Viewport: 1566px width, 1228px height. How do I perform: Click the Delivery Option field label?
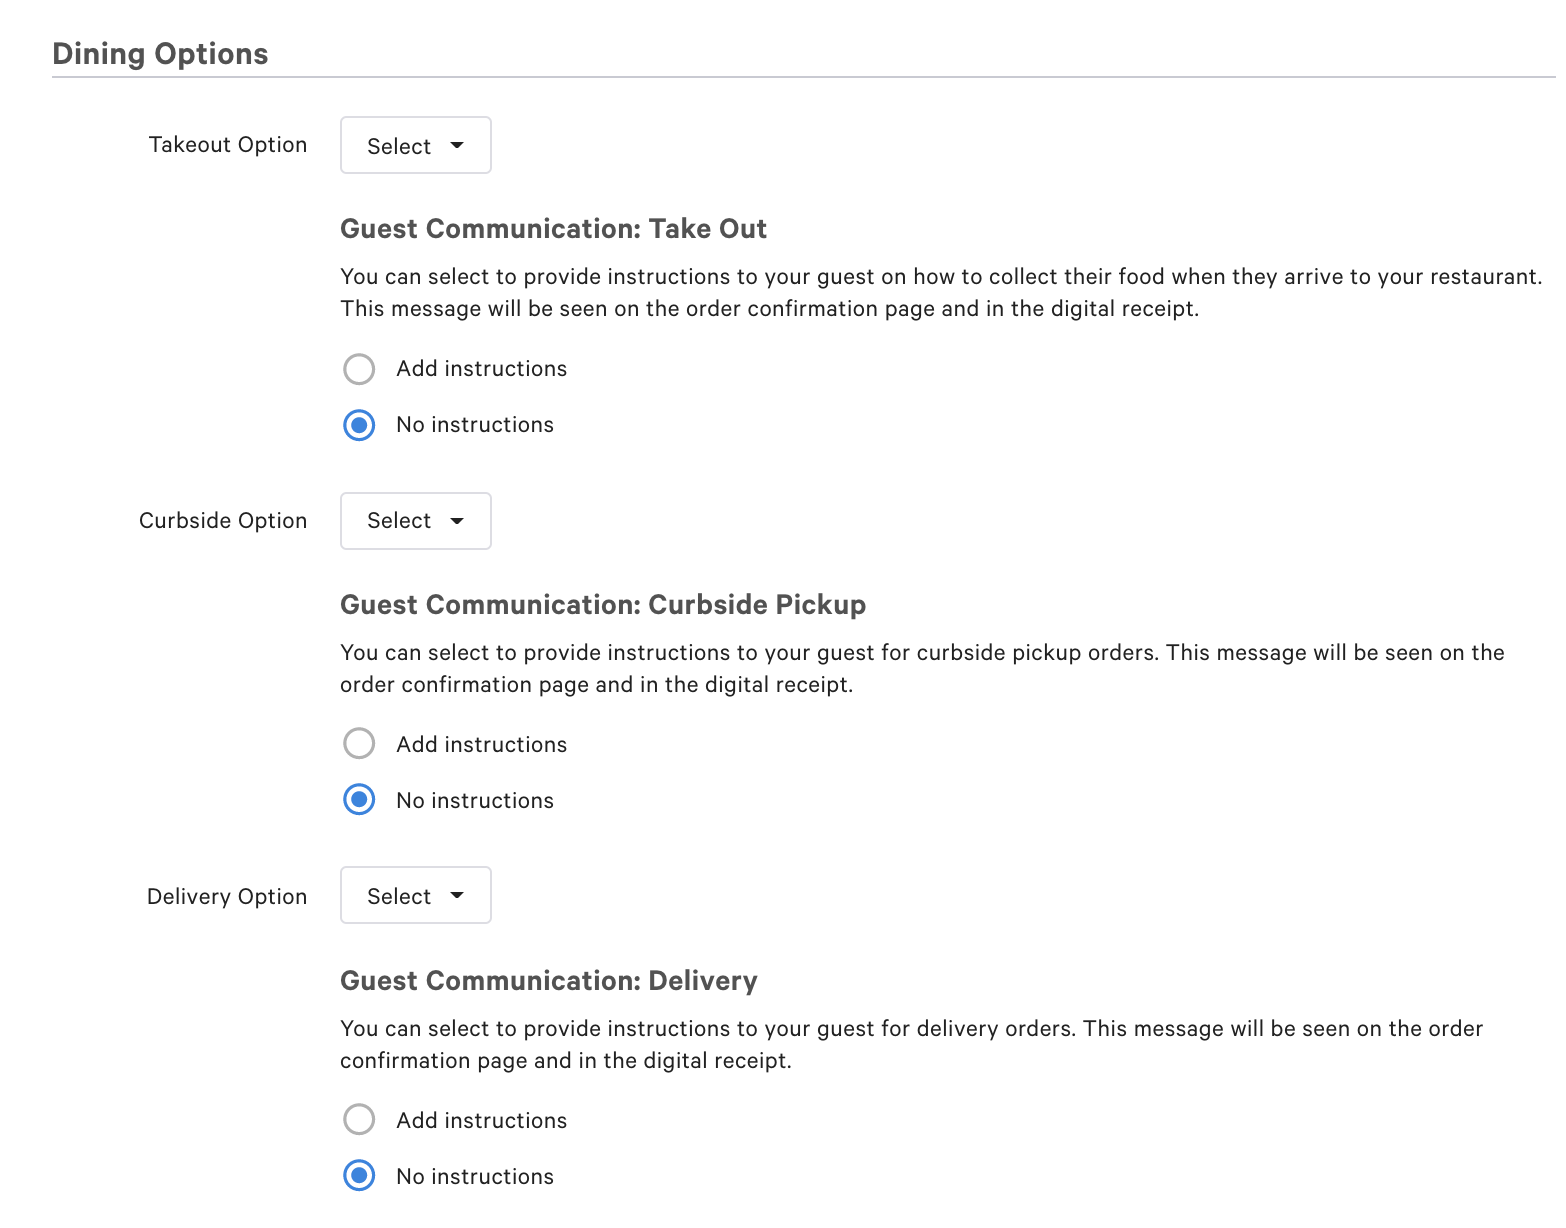(226, 896)
